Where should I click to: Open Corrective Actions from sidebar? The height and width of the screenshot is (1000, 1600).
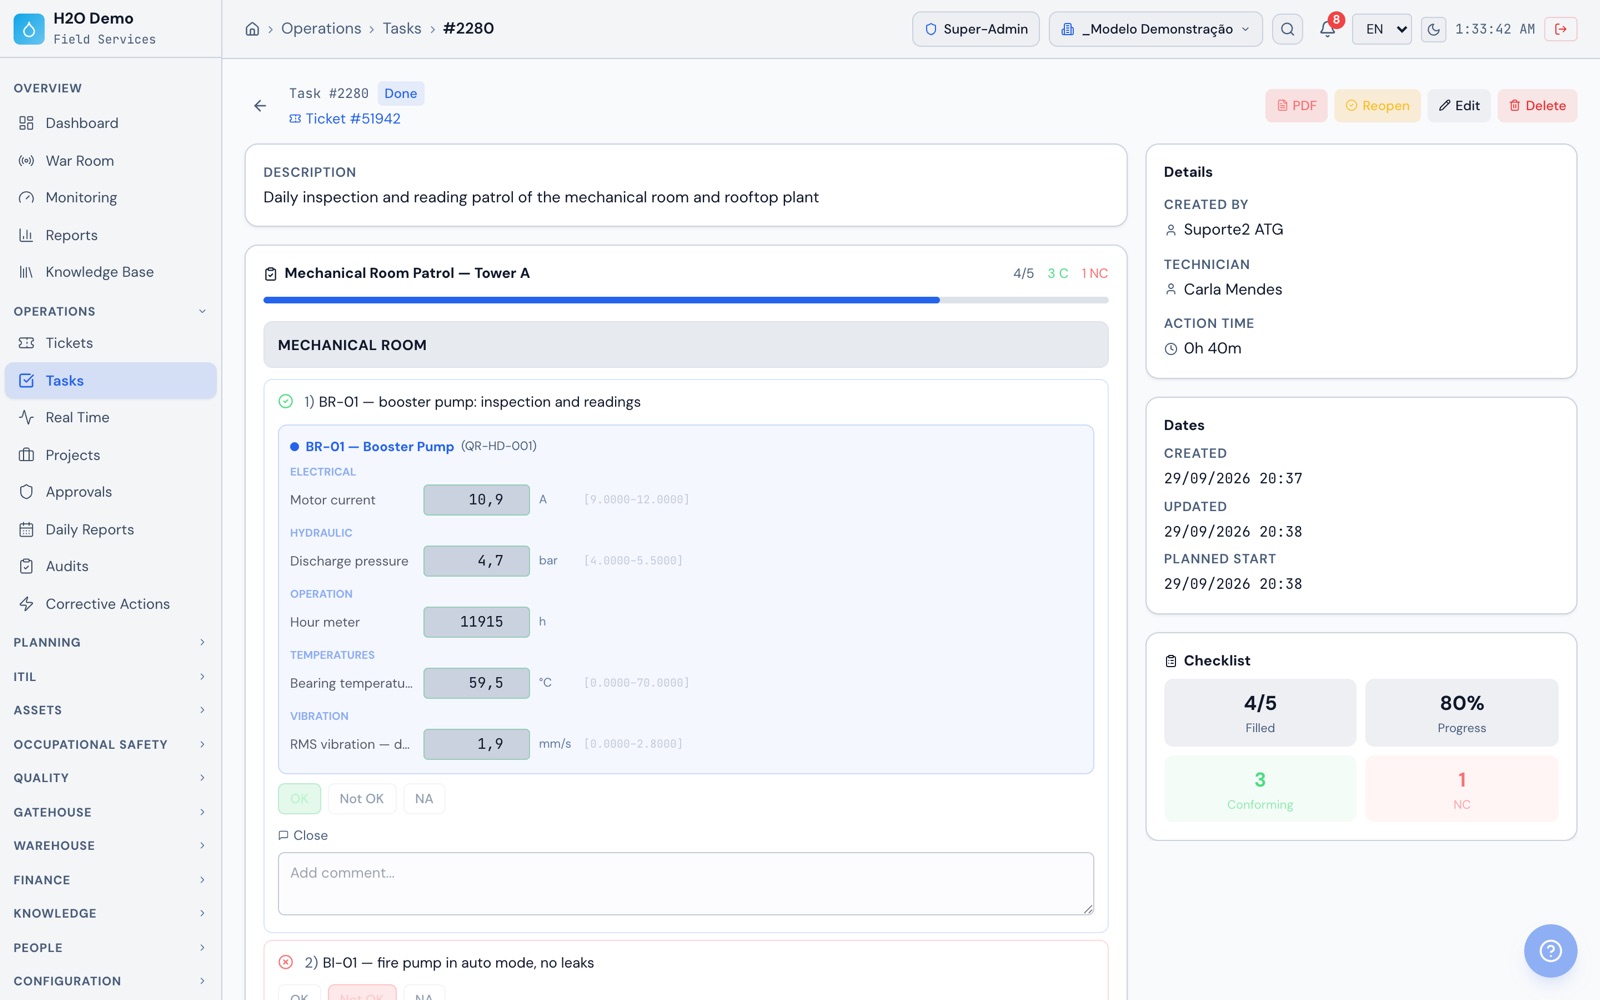click(x=110, y=604)
